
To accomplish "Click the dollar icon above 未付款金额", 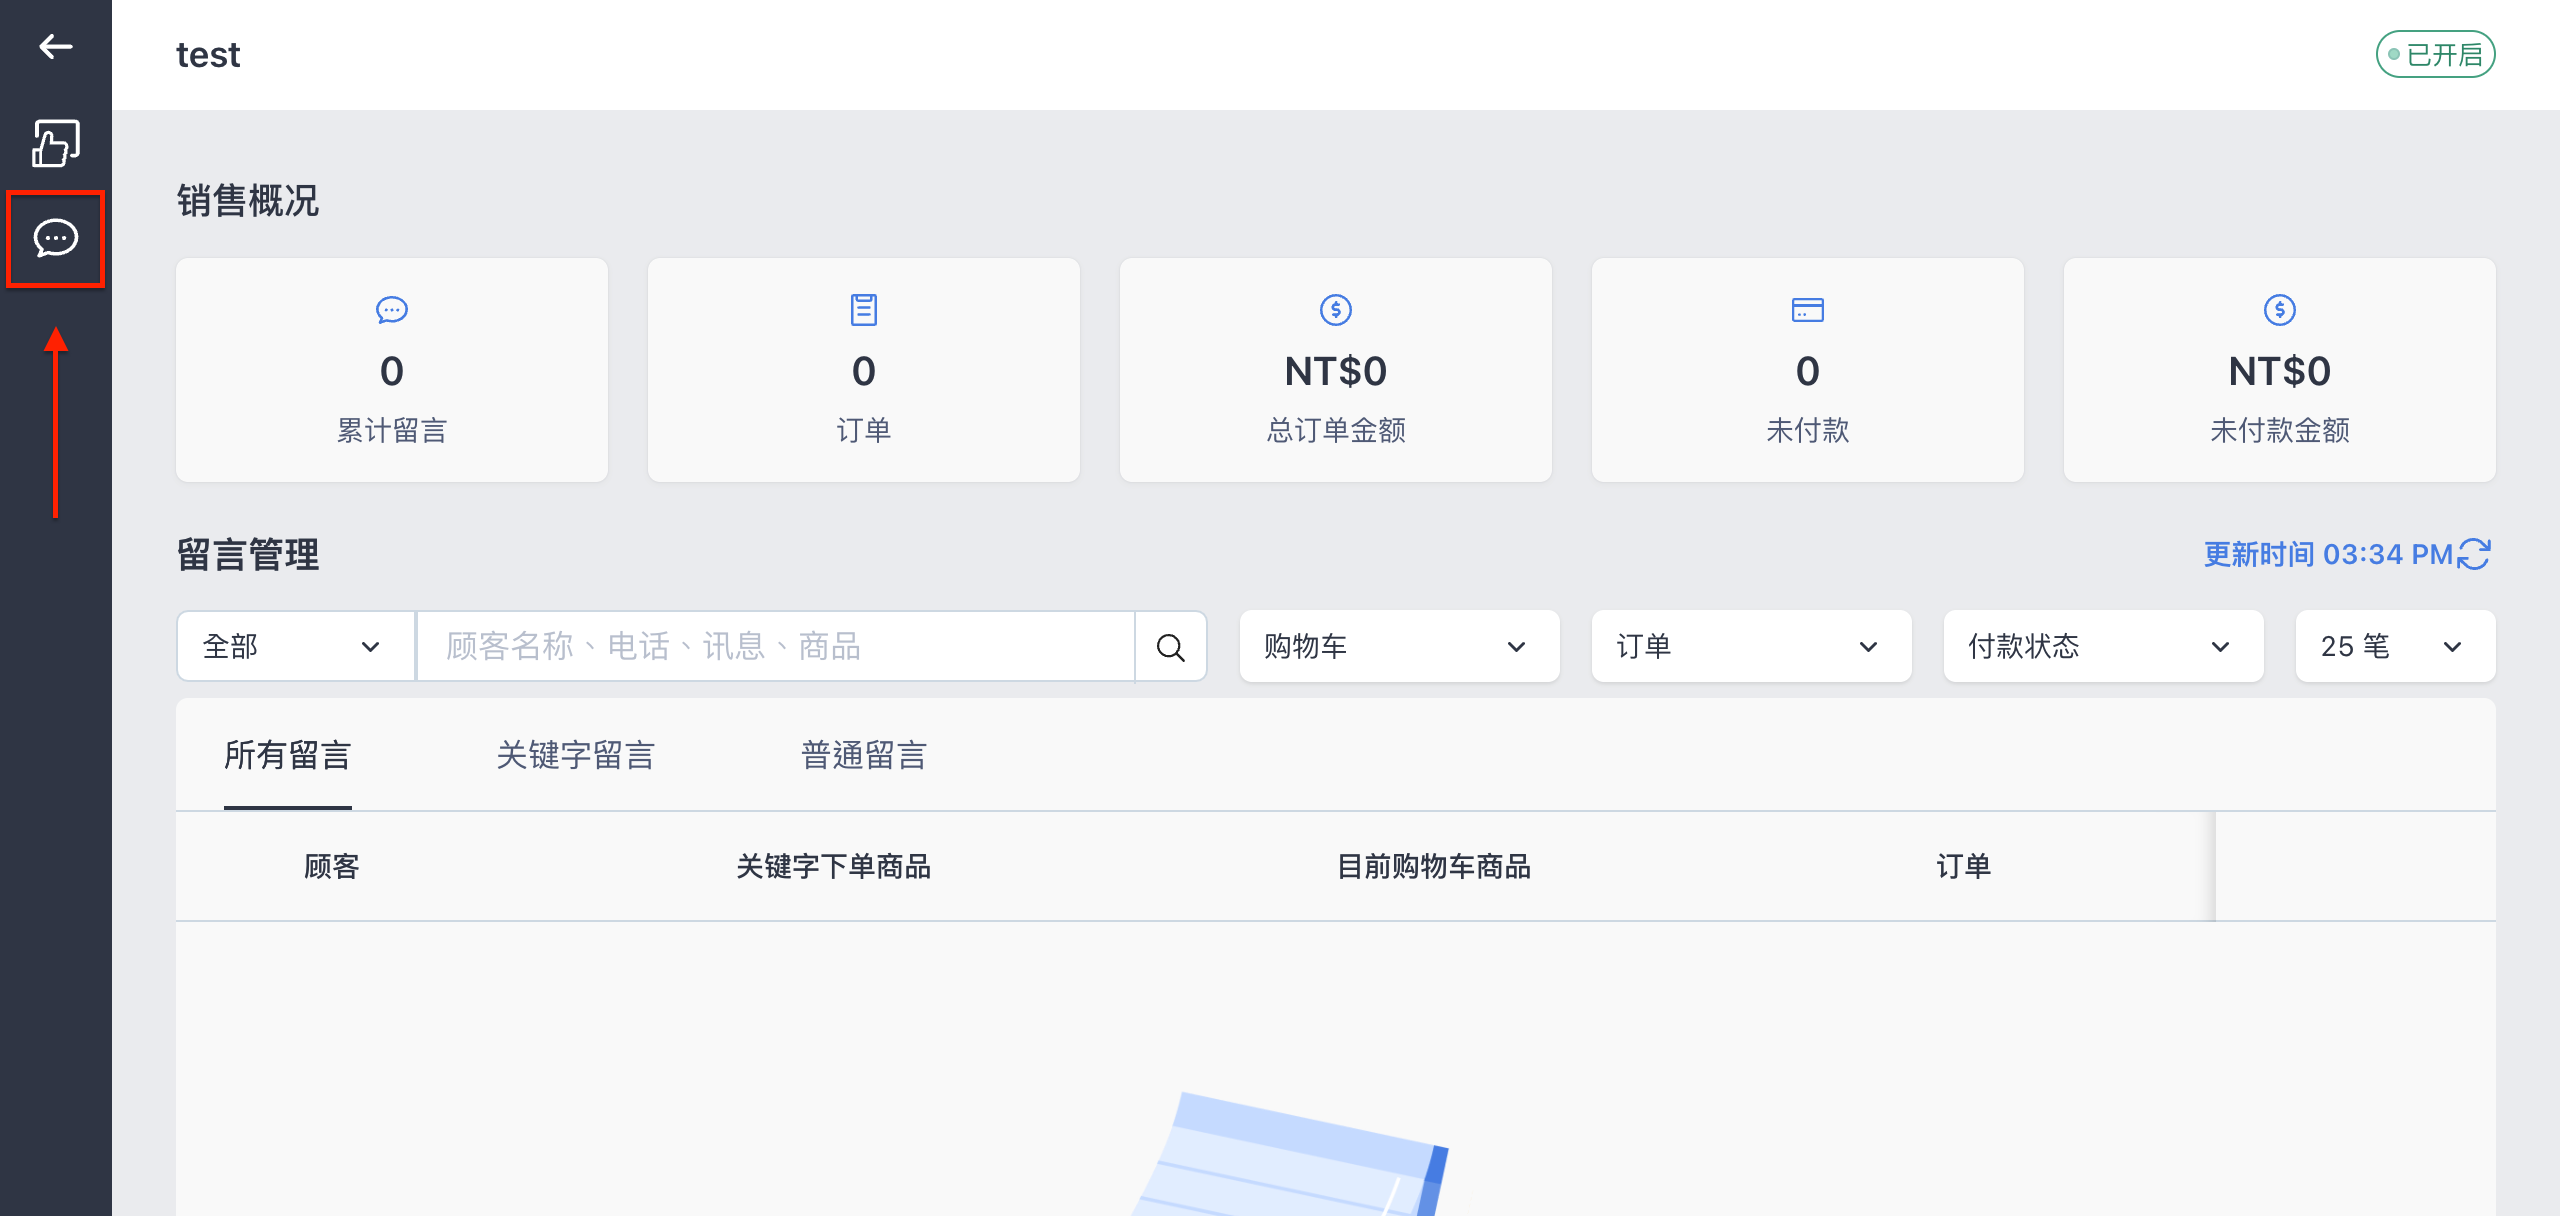I will point(2280,310).
